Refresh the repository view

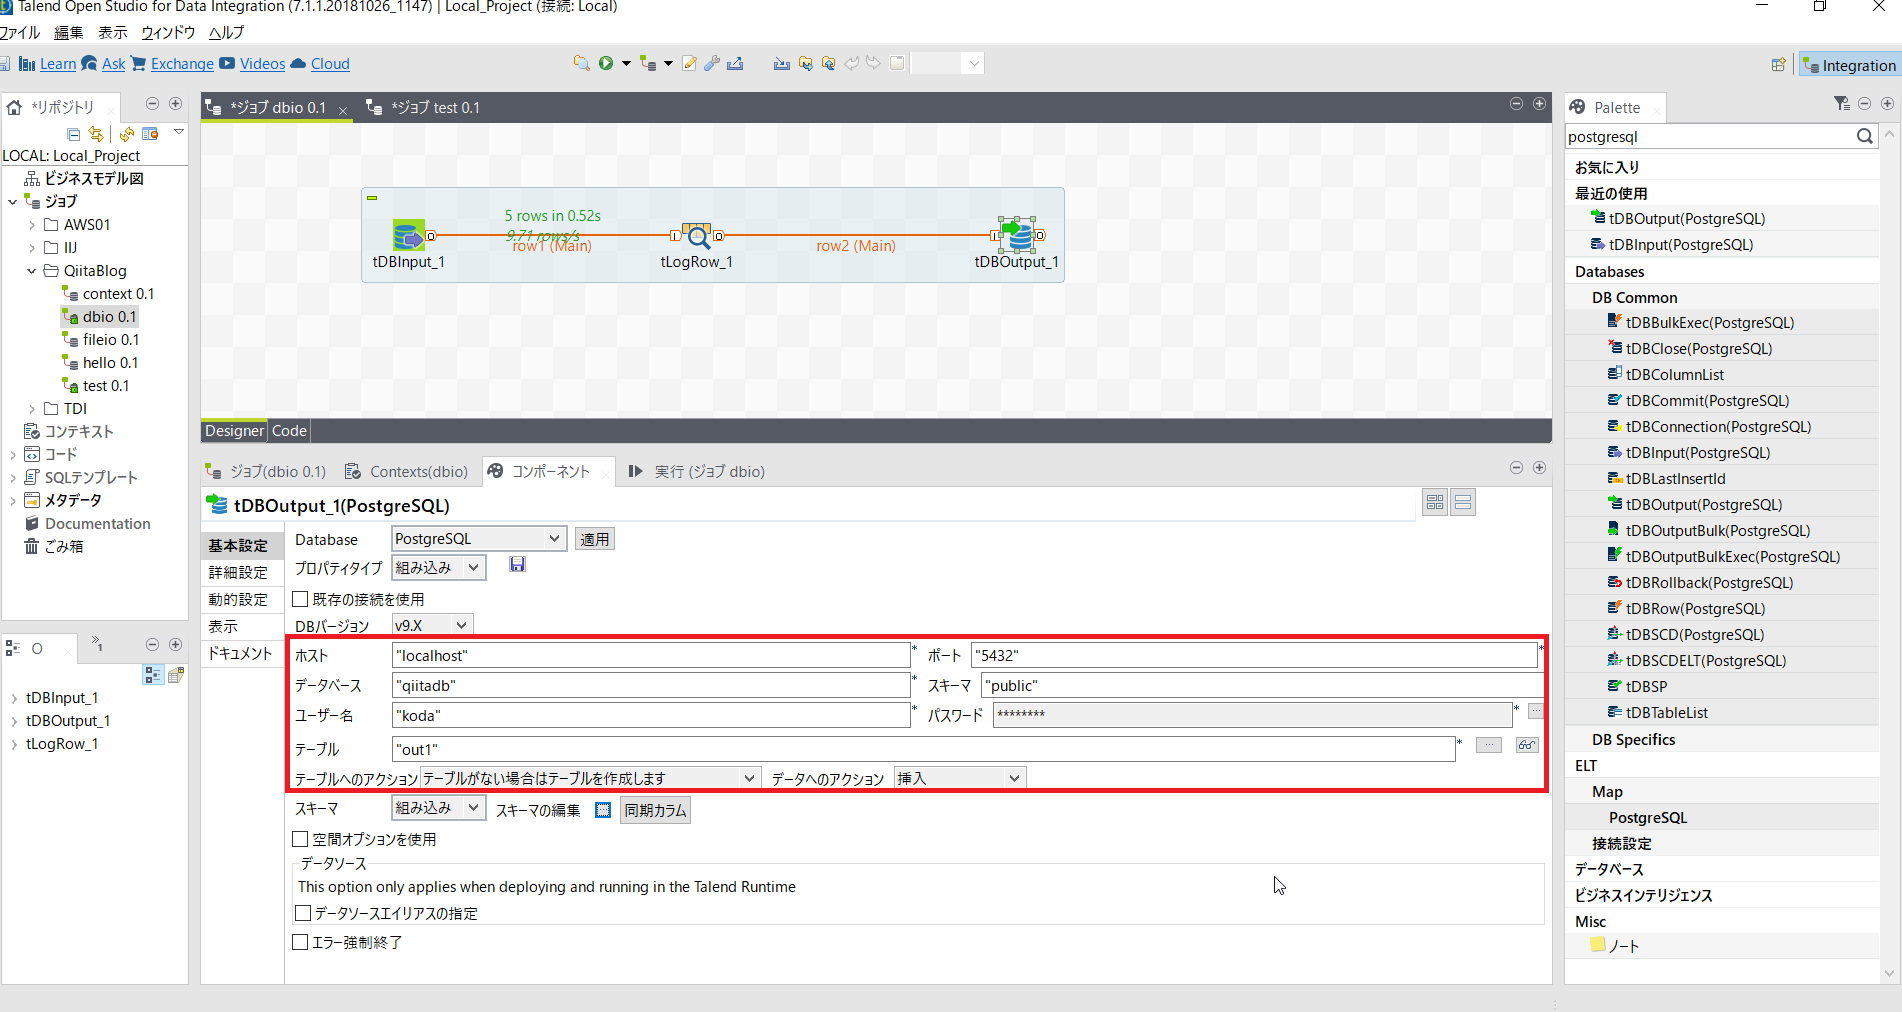point(127,133)
